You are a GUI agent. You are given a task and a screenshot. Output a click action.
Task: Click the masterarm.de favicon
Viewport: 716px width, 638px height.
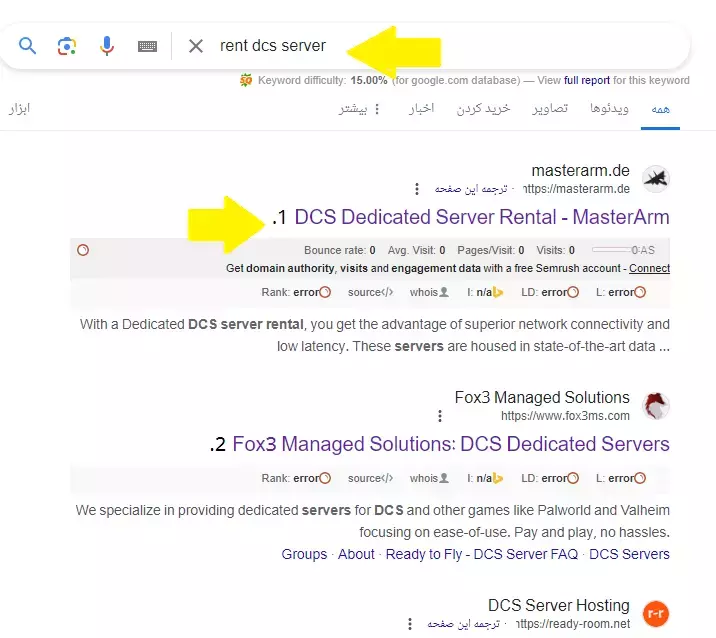pyautogui.click(x=656, y=179)
